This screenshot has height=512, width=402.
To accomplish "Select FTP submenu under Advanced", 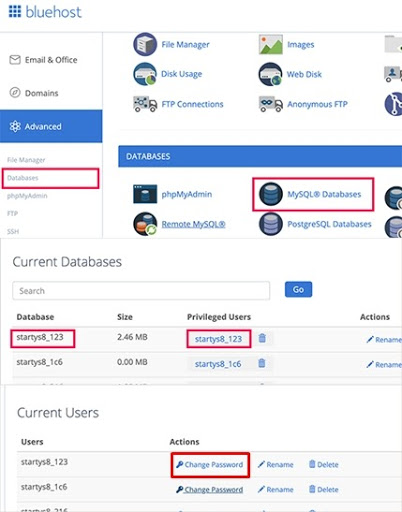I will click(x=12, y=213).
